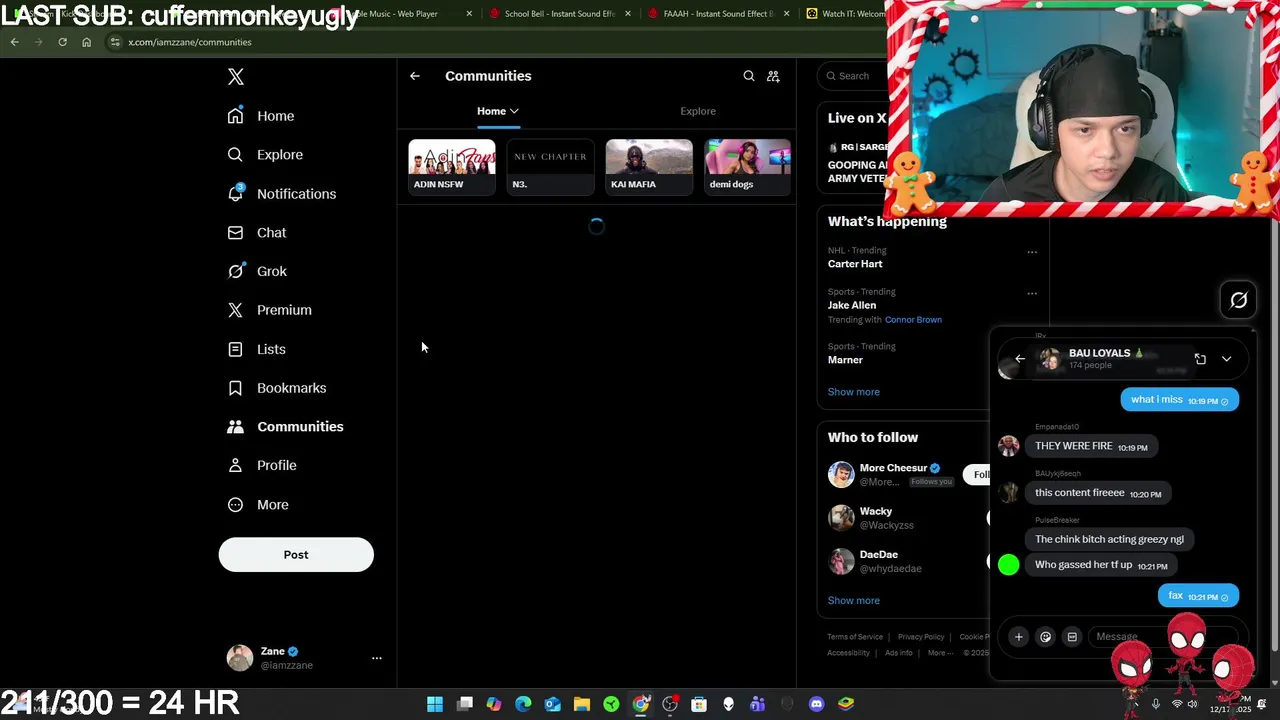The height and width of the screenshot is (720, 1280).
Task: Switch to Watch IT browser tab
Action: pyautogui.click(x=846, y=14)
